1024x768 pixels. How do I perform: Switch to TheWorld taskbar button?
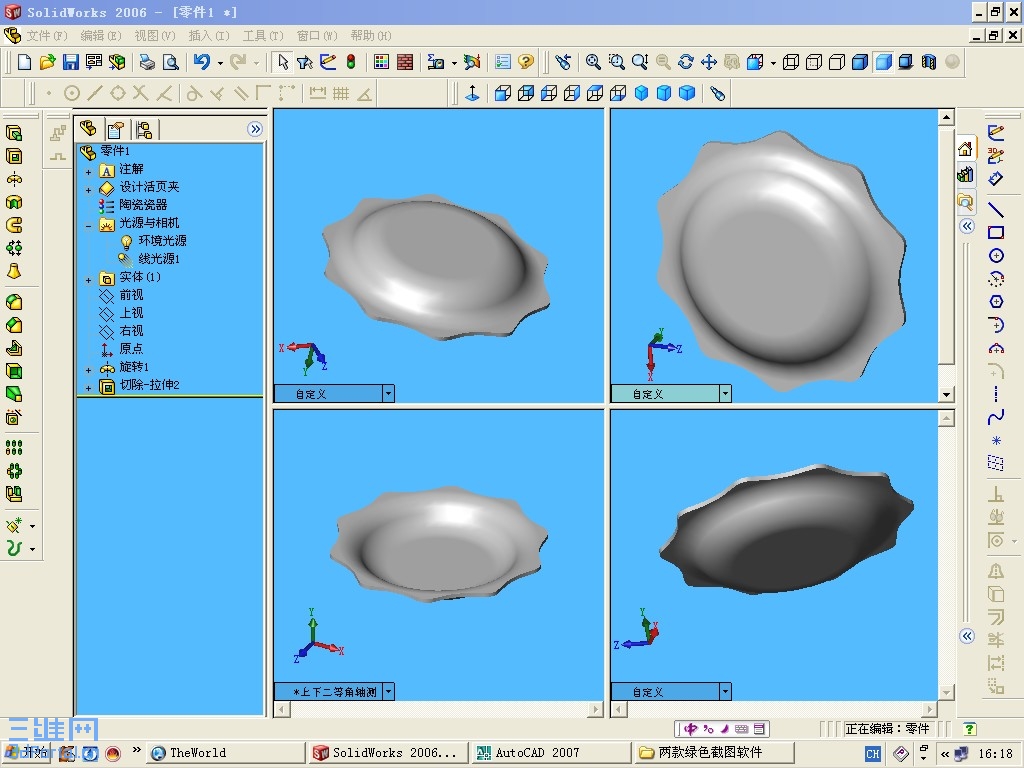pyautogui.click(x=225, y=753)
